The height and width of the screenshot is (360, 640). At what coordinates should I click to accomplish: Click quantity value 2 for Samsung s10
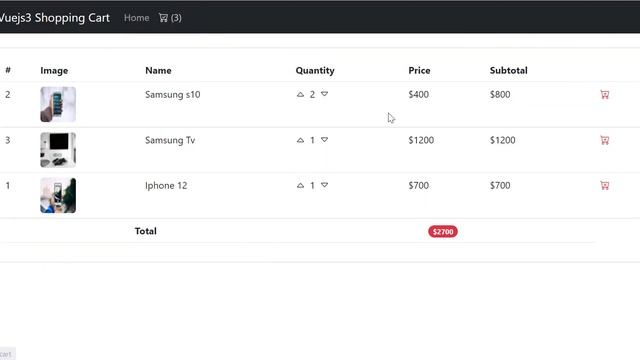pyautogui.click(x=312, y=95)
